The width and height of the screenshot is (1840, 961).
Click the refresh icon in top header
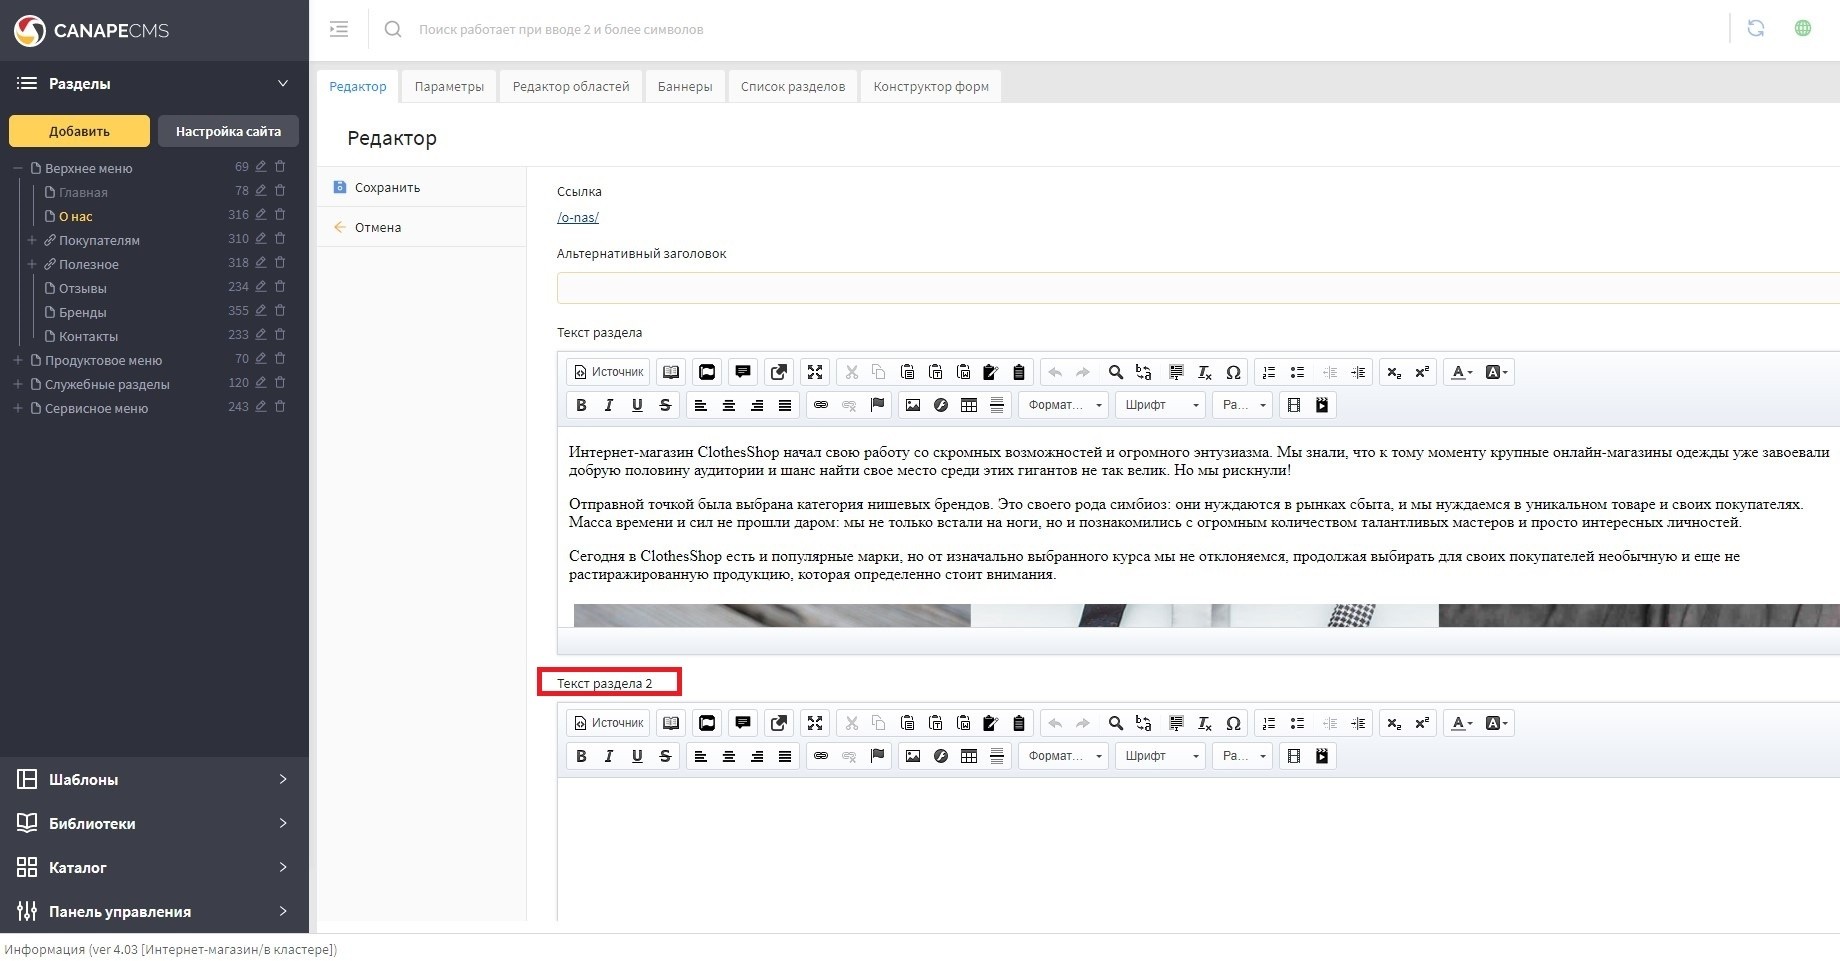click(1755, 29)
